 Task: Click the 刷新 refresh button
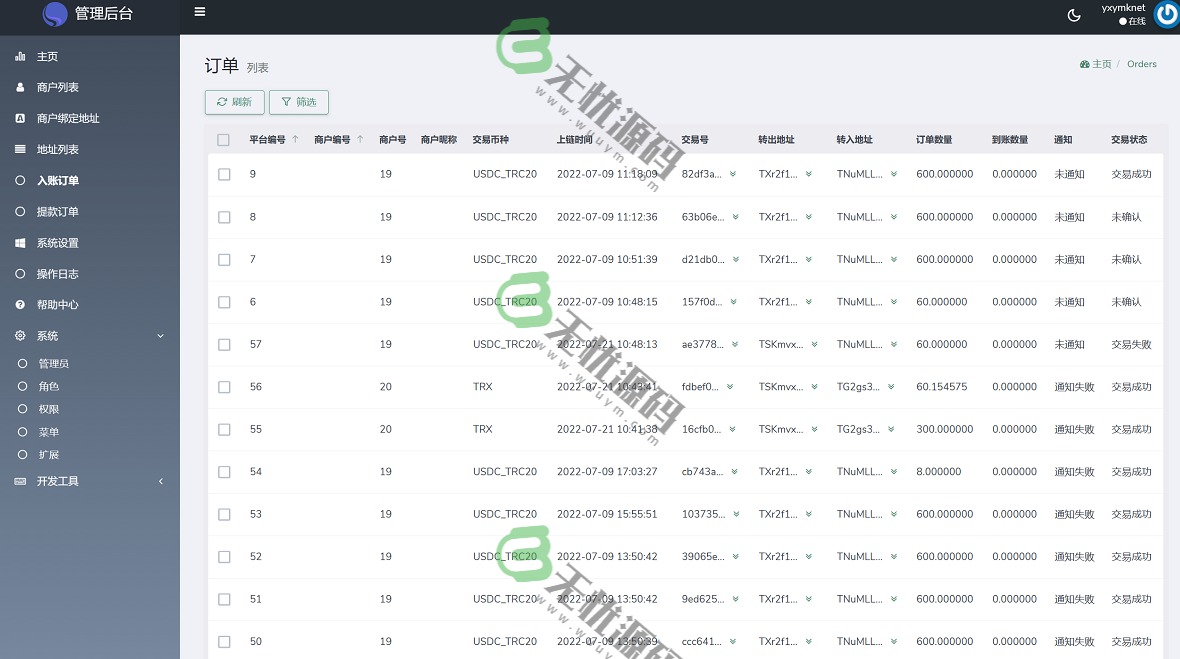234,102
